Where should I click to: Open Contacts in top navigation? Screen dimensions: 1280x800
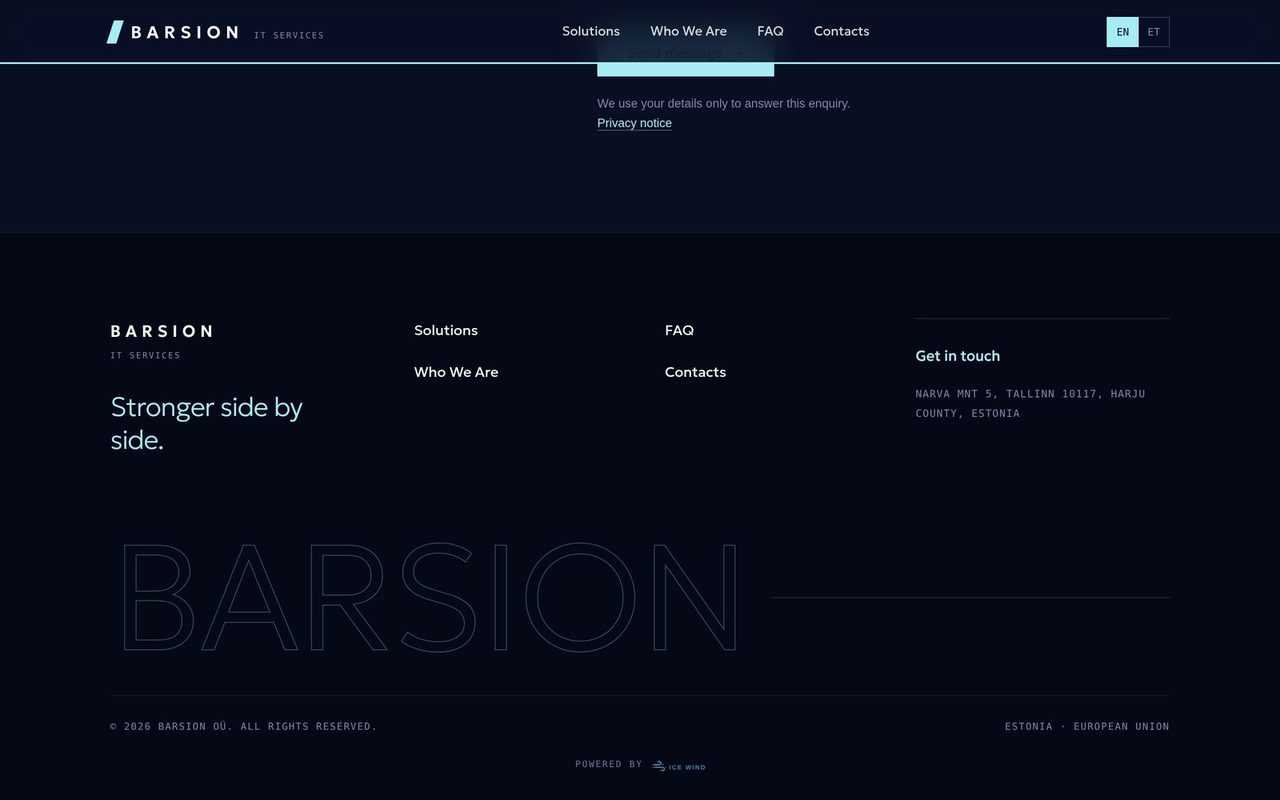841,31
